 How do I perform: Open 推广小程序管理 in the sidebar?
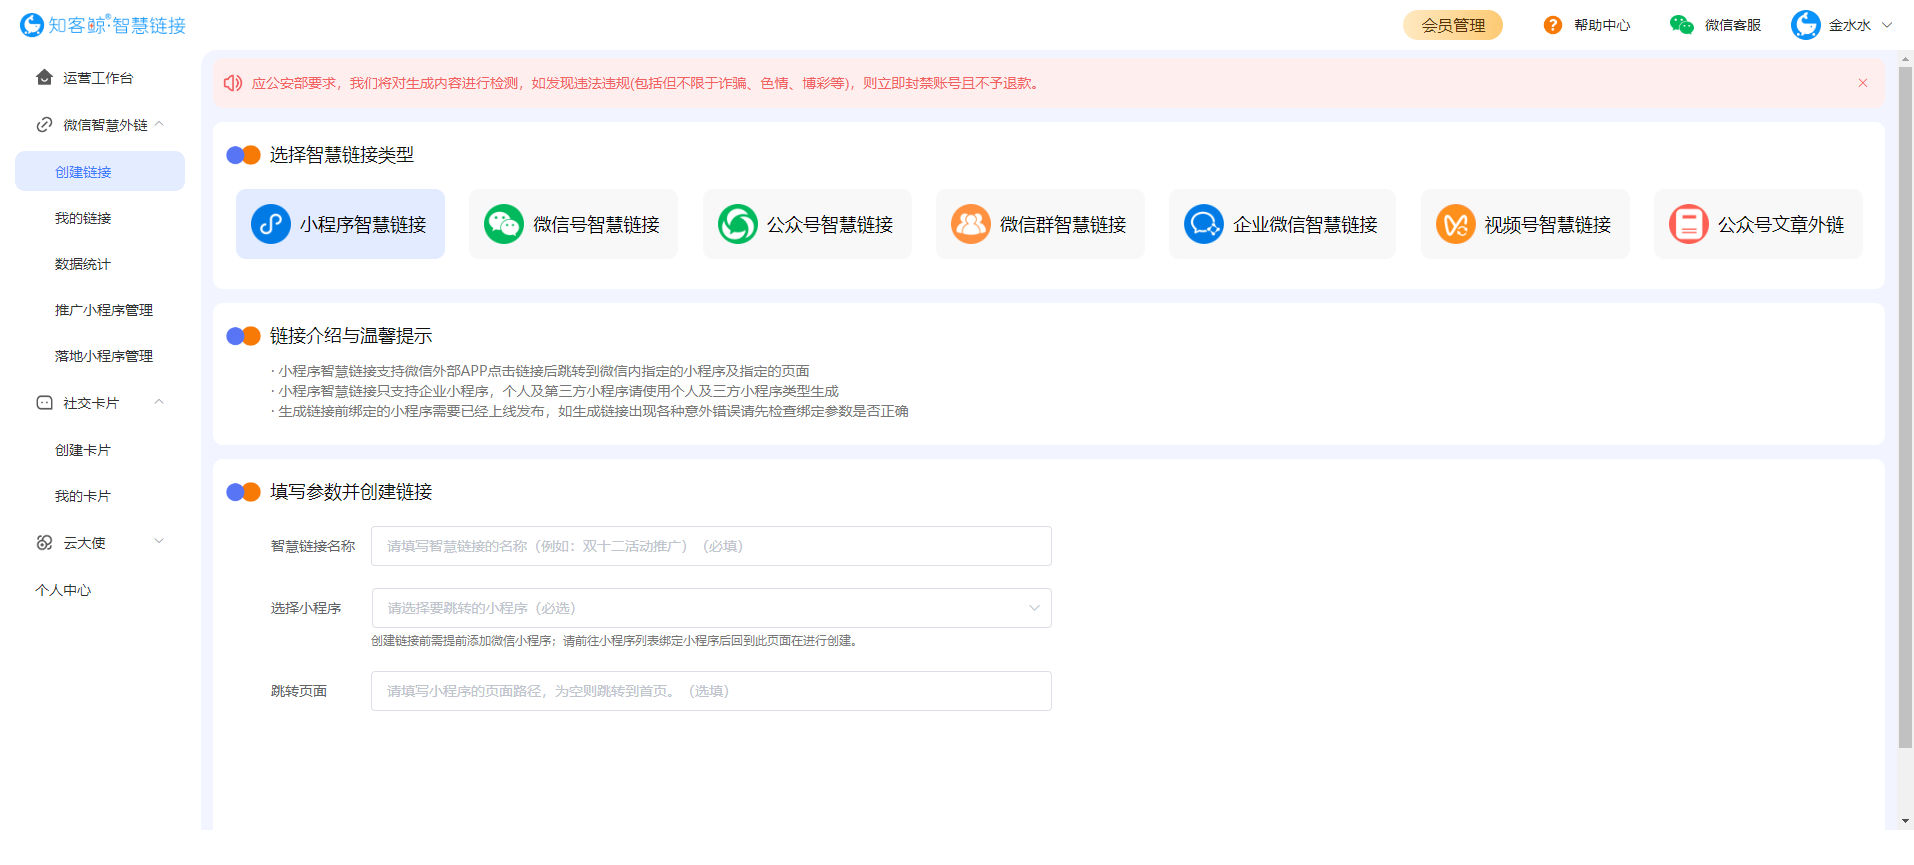pos(104,310)
